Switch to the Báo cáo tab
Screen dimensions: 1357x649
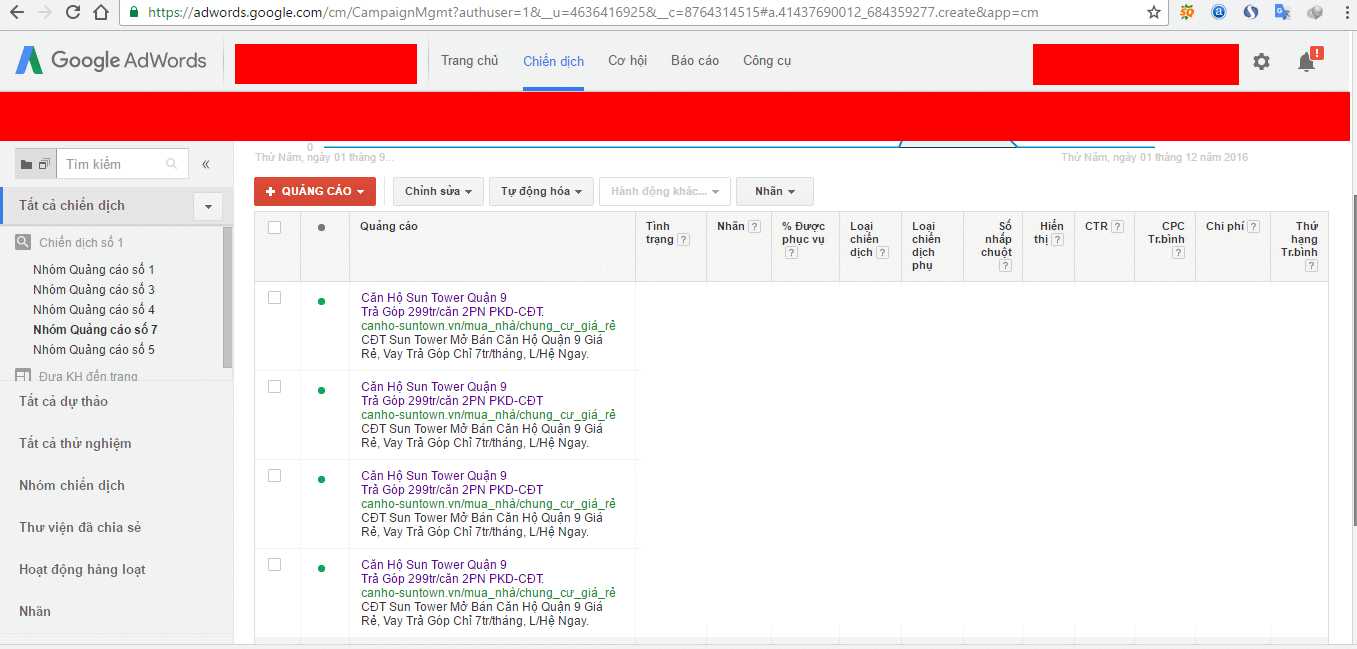pyautogui.click(x=695, y=61)
